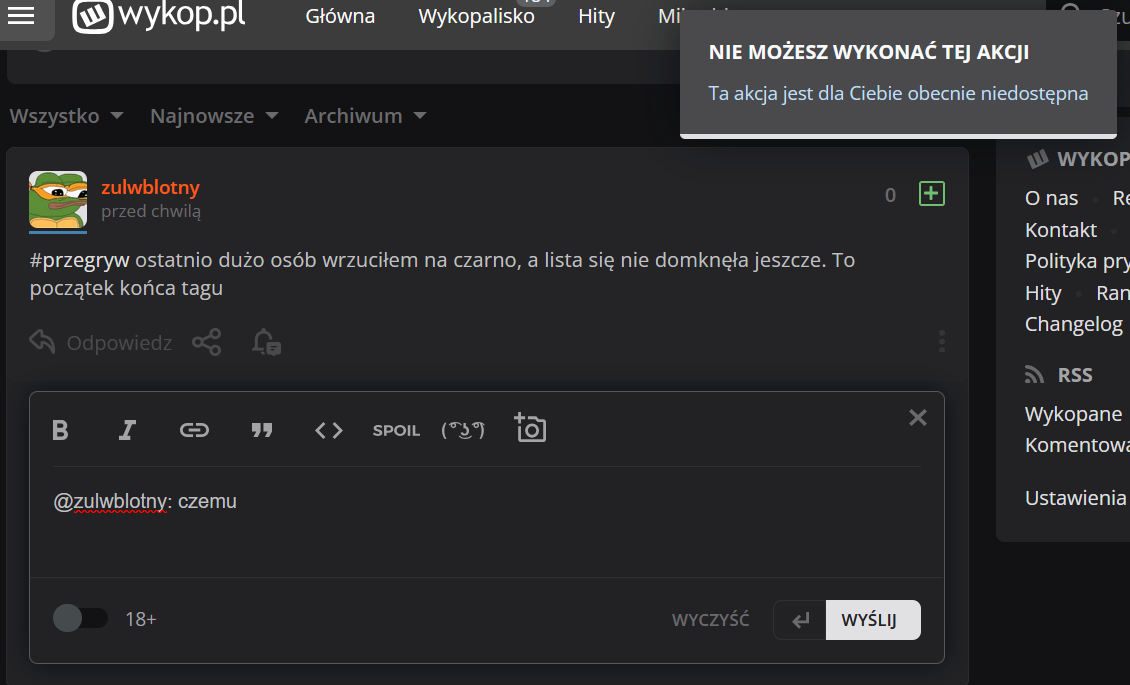
Task: Expand the Wszystko filter dropdown
Action: pyautogui.click(x=67, y=116)
